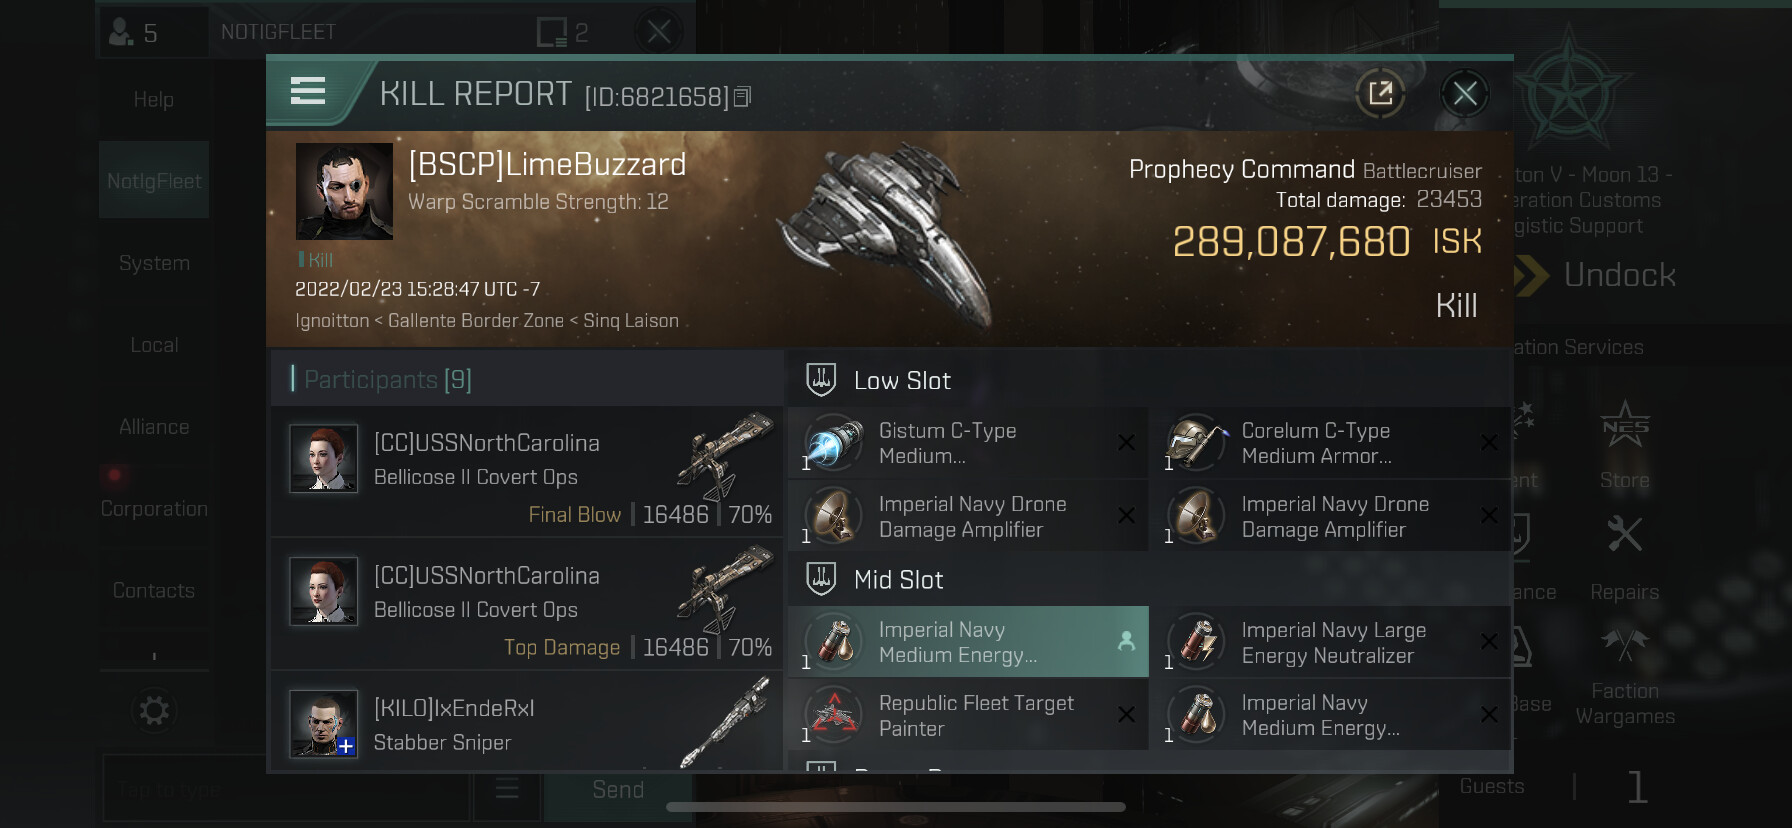1792x828 pixels.
Task: Switch to Alliance chat channel
Action: coord(154,427)
